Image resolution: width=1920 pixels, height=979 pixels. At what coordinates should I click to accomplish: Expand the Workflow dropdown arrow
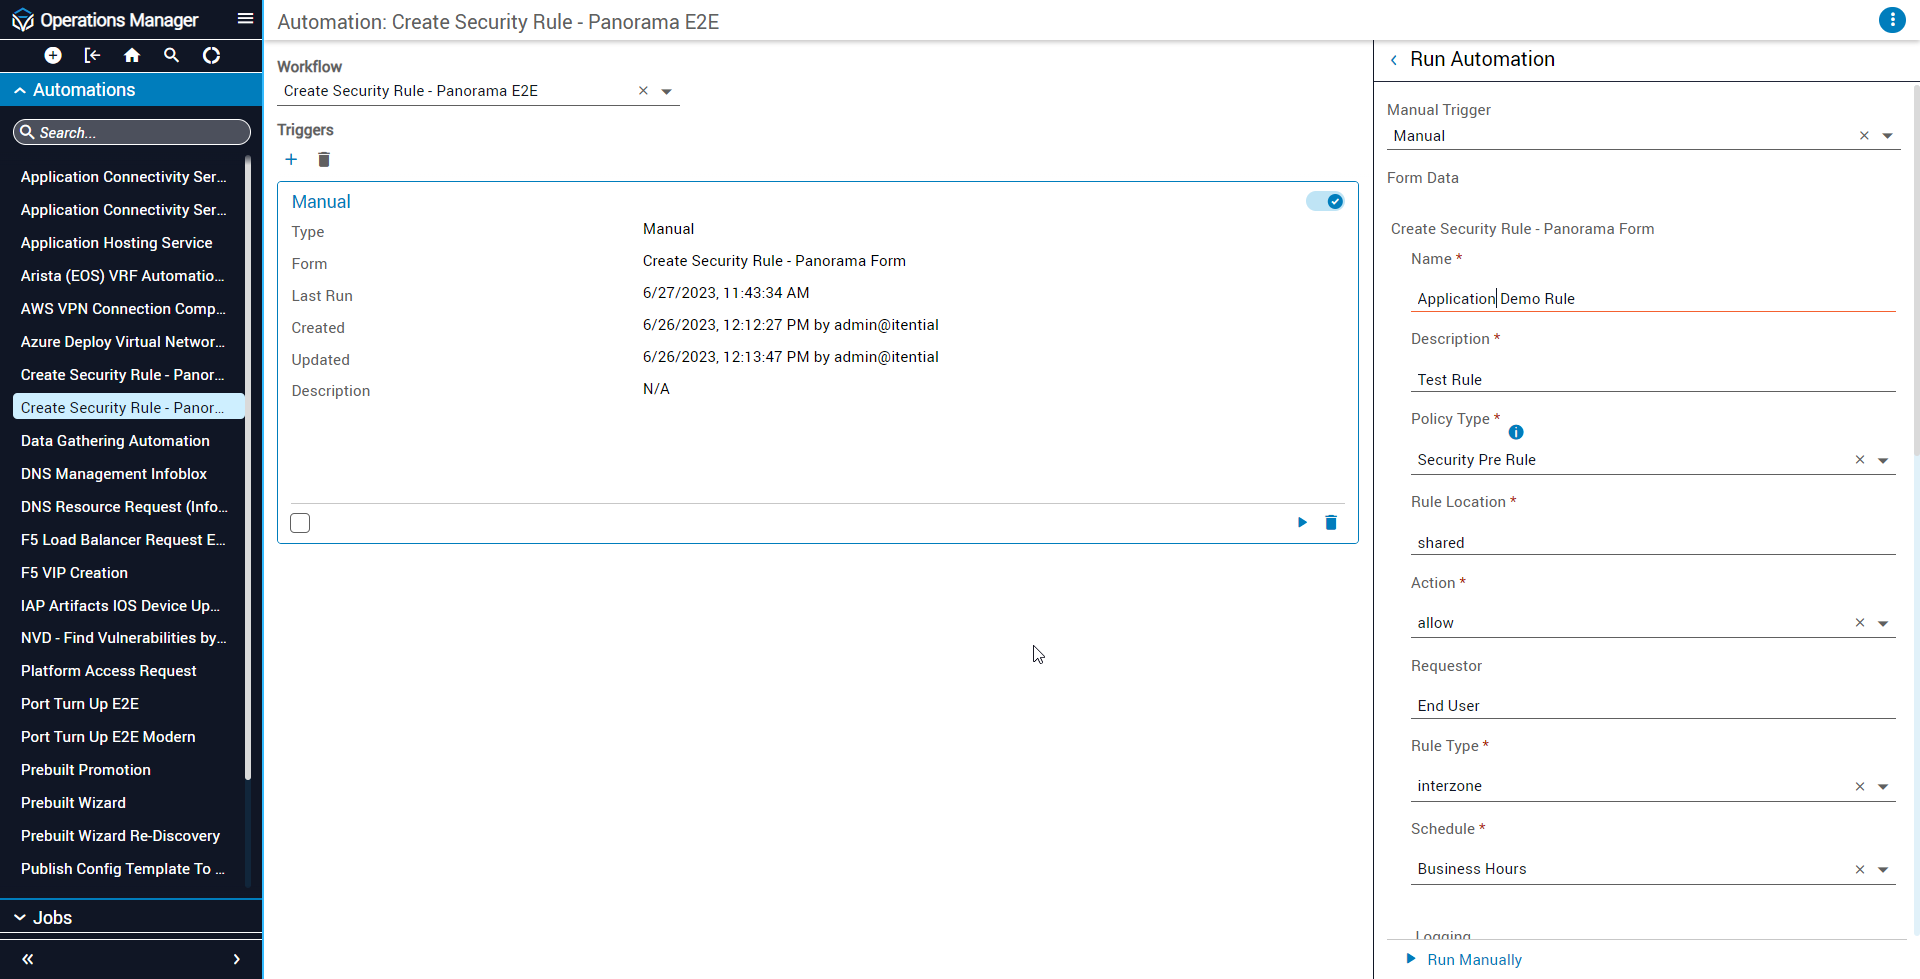pyautogui.click(x=667, y=92)
